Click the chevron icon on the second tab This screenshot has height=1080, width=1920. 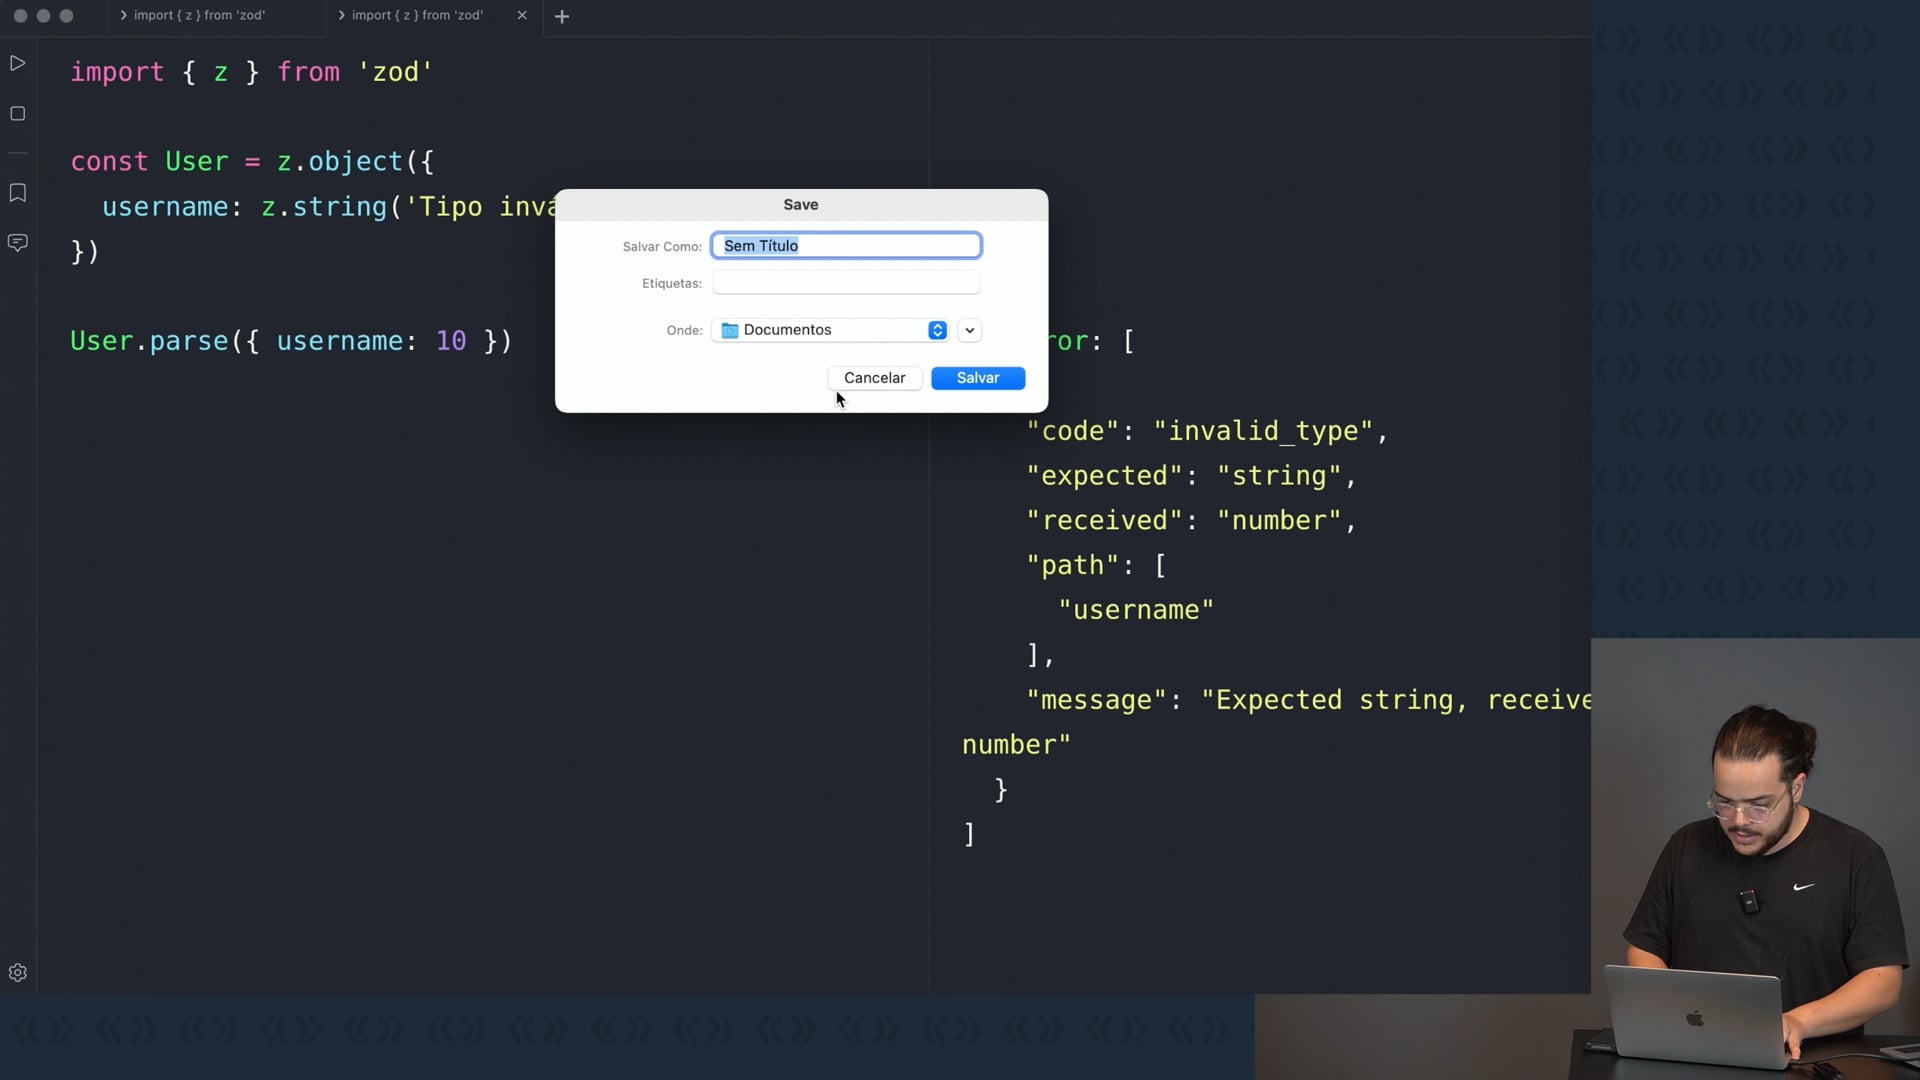point(341,15)
